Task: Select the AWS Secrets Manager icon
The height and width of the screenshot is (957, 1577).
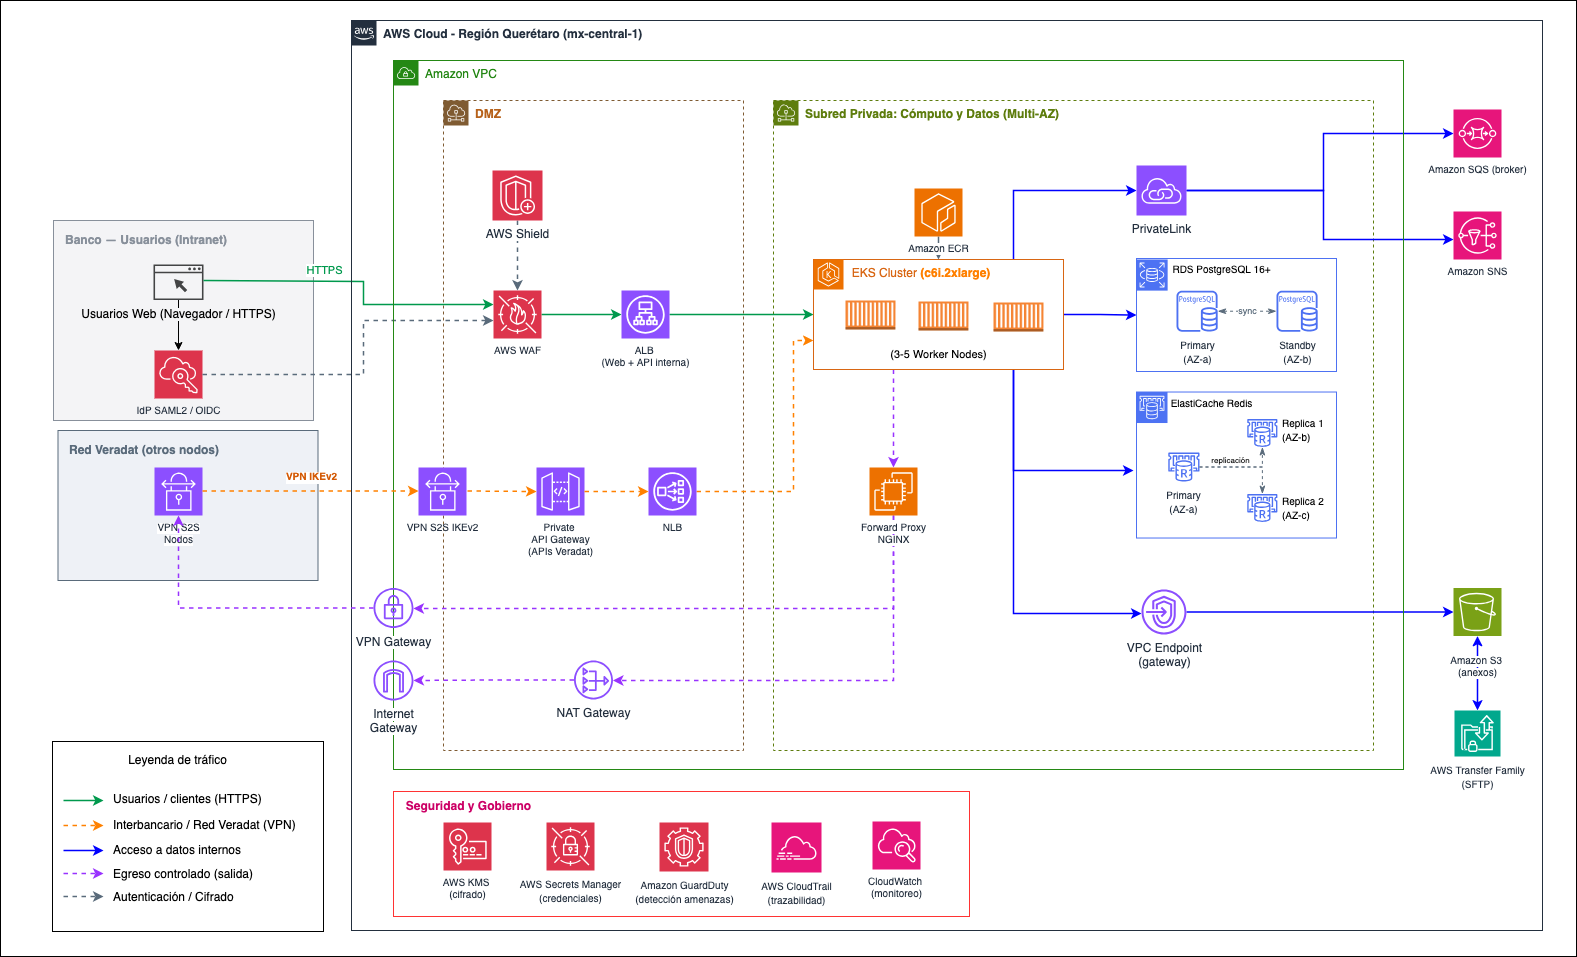Action: point(570,847)
